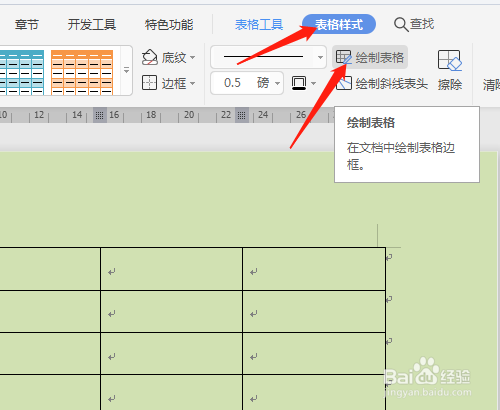This screenshot has height=410, width=500.
Task: Open the 章节 ribbon tab
Action: click(27, 24)
